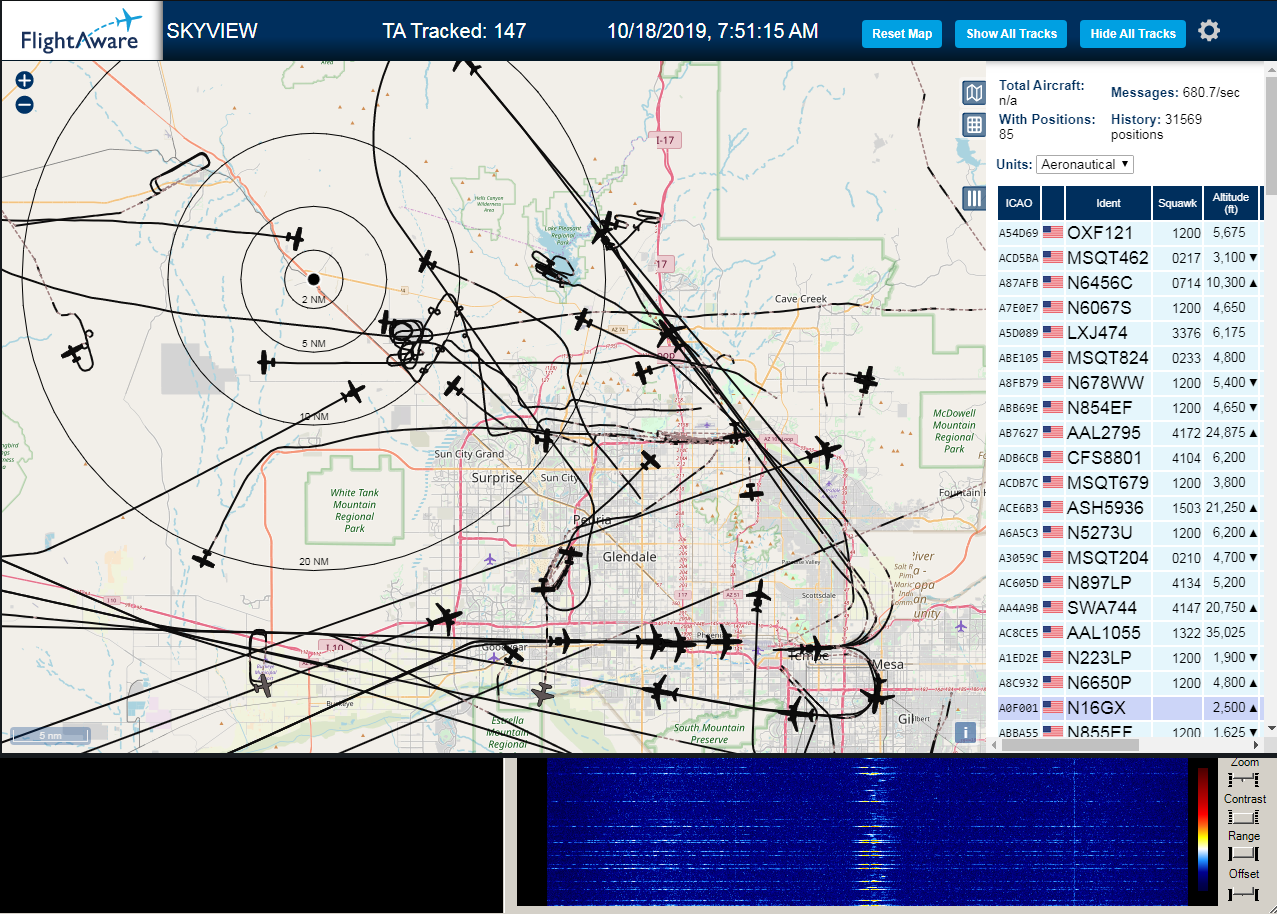The width and height of the screenshot is (1277, 915).
Task: Click the spectrum waterfall display
Action: point(865,832)
